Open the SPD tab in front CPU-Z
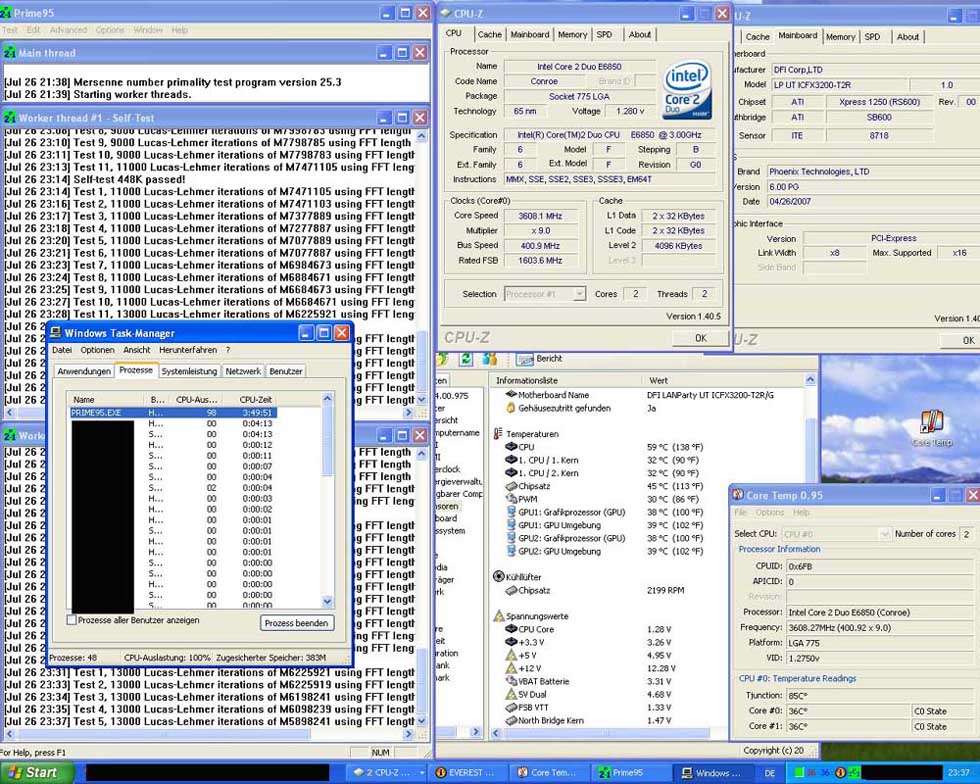980x784 pixels. tap(604, 35)
